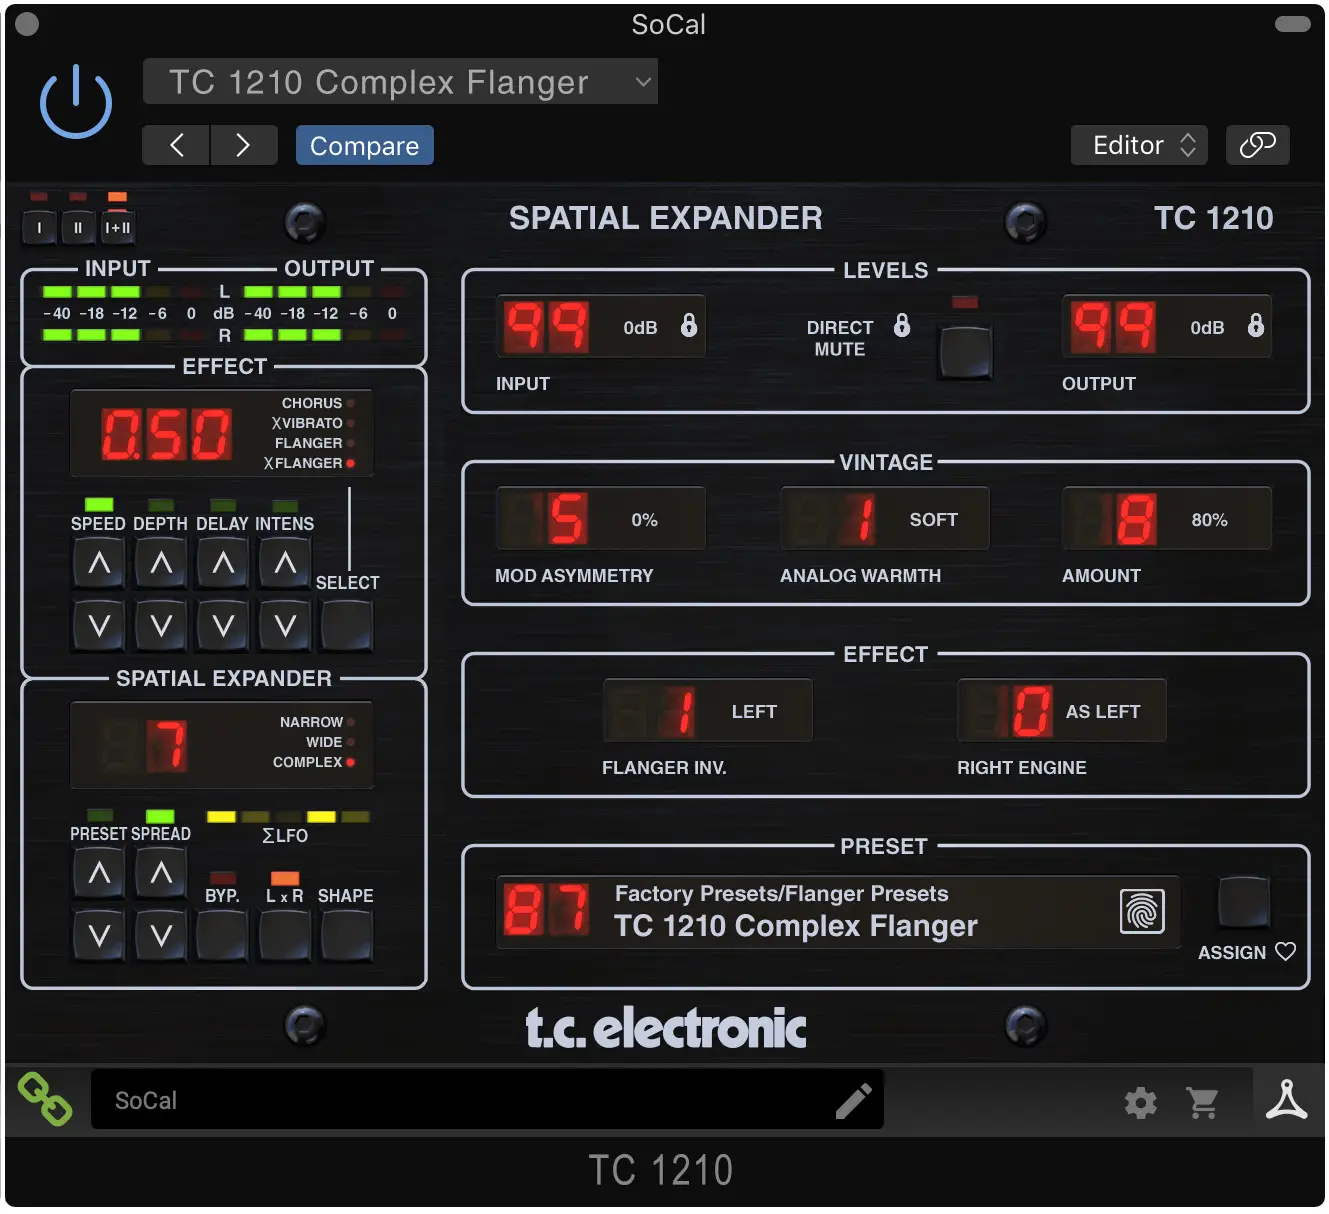Decrease DELAY with the down arrow
The height and width of the screenshot is (1214, 1329).
tap(223, 627)
